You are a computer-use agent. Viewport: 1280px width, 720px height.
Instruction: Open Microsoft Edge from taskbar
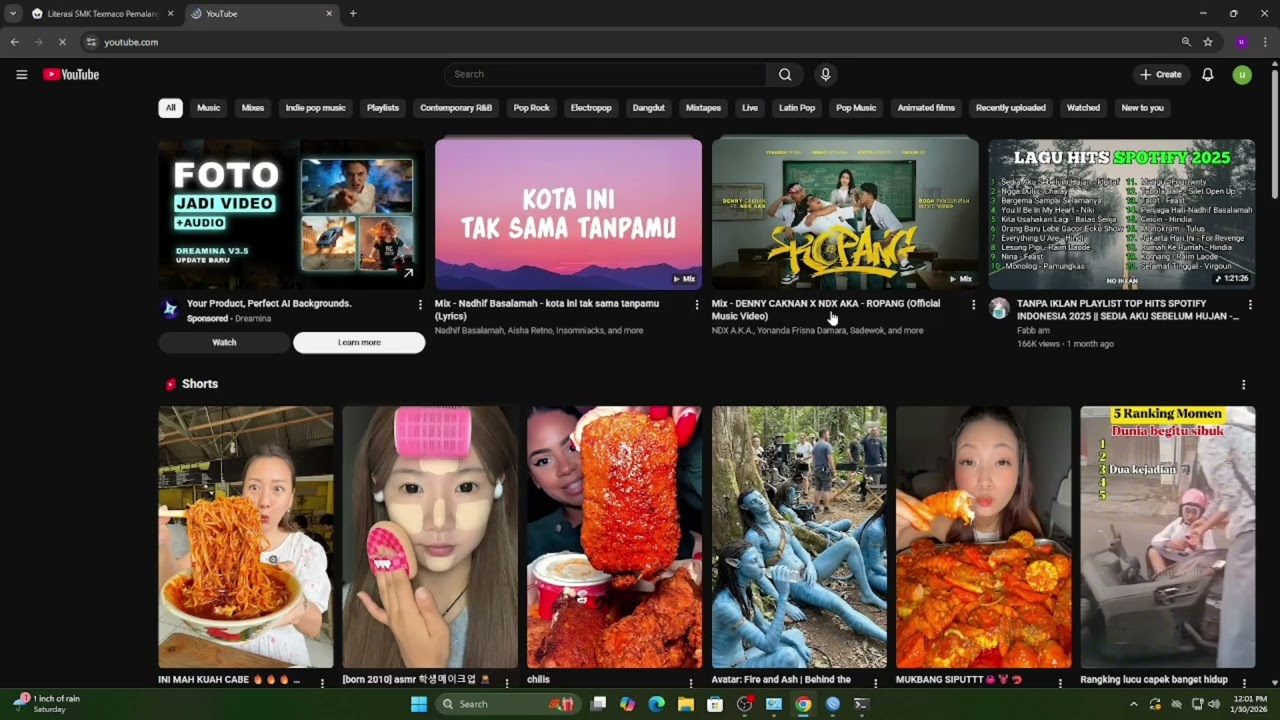656,704
